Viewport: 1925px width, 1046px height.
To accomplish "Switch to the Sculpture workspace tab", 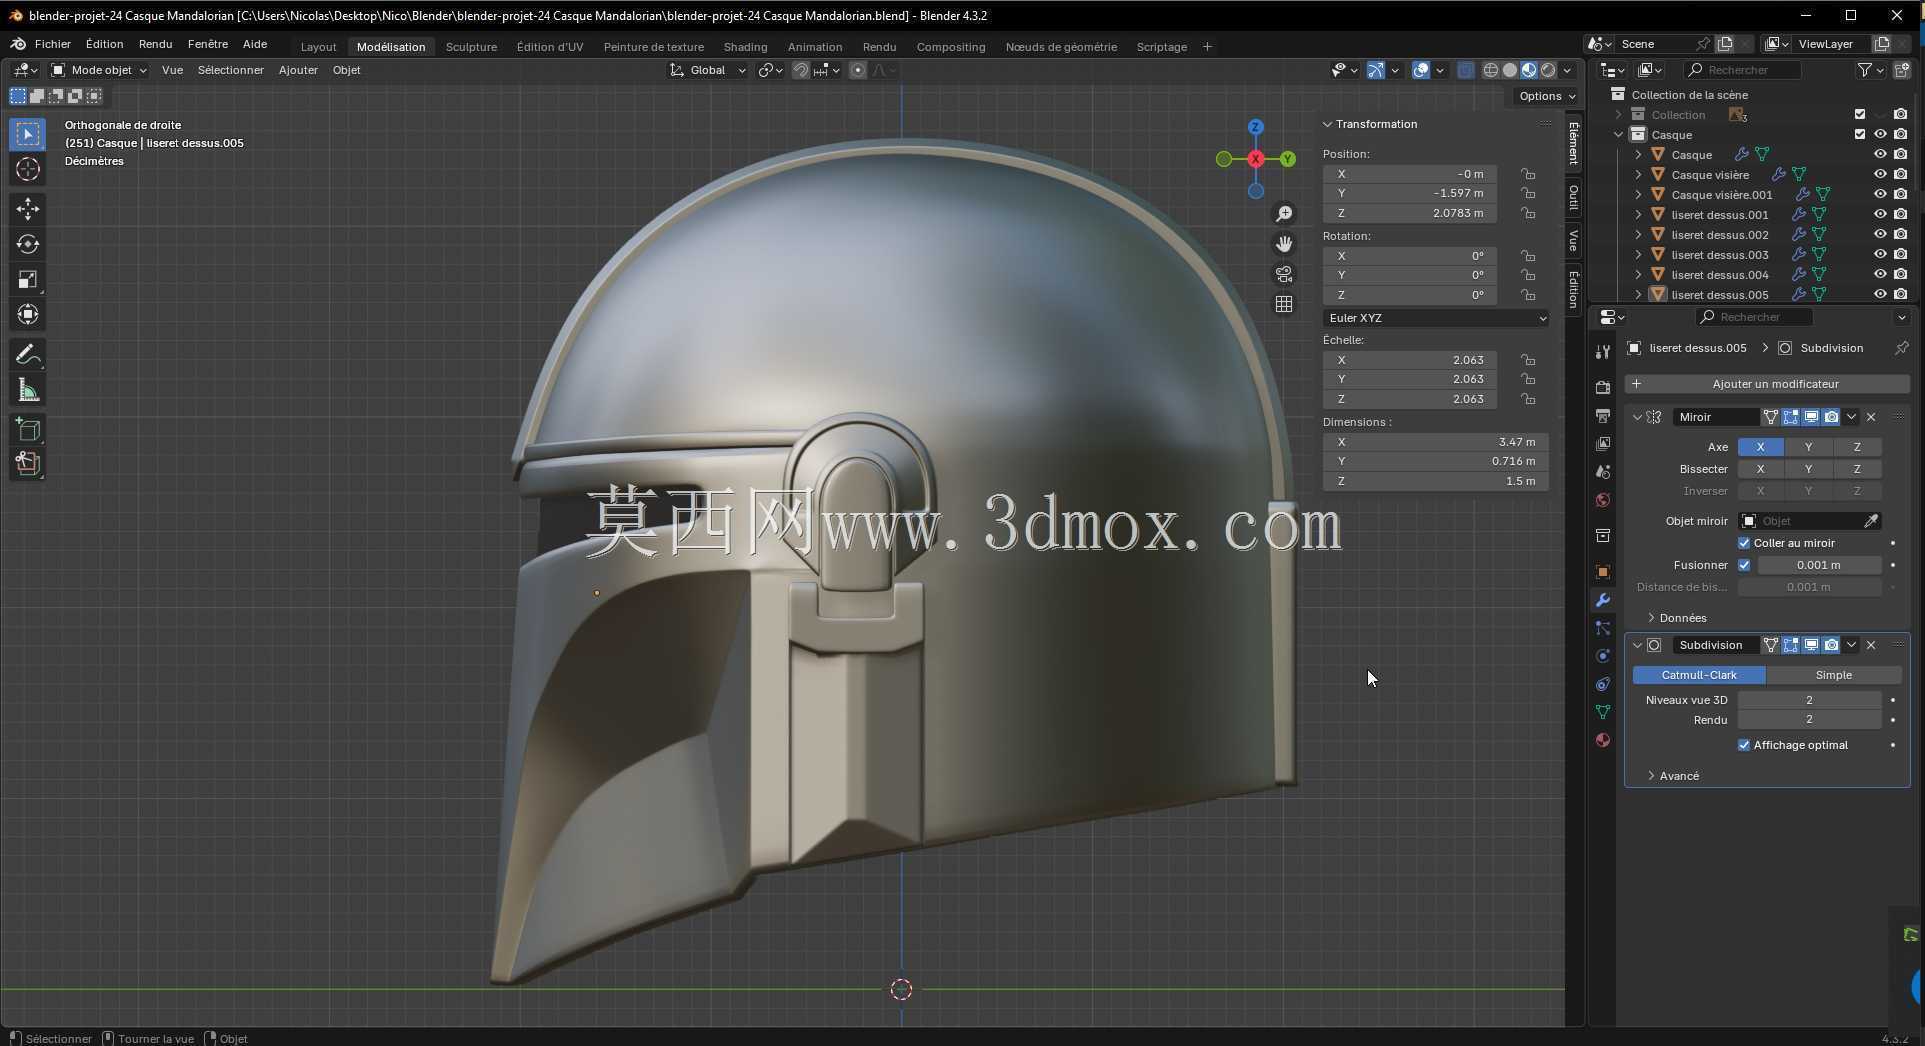I will [x=471, y=47].
